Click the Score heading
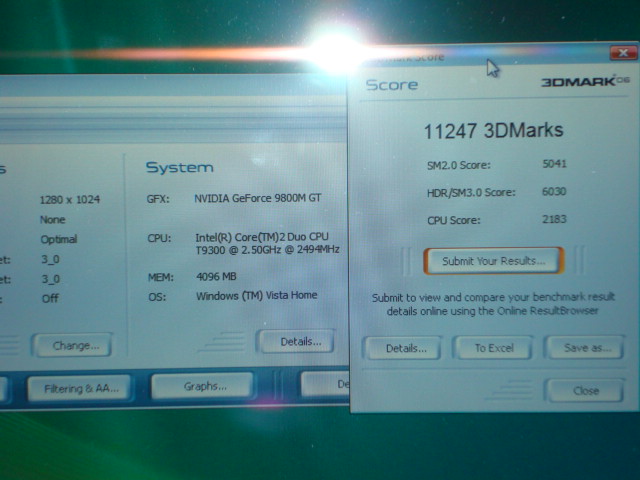 tap(391, 84)
